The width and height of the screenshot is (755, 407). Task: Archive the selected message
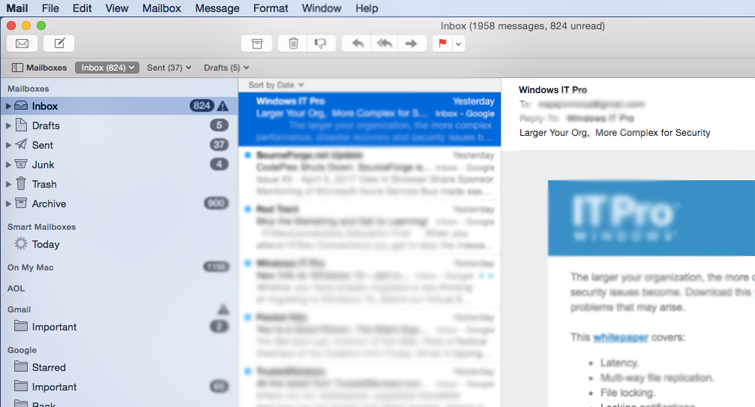tap(257, 44)
